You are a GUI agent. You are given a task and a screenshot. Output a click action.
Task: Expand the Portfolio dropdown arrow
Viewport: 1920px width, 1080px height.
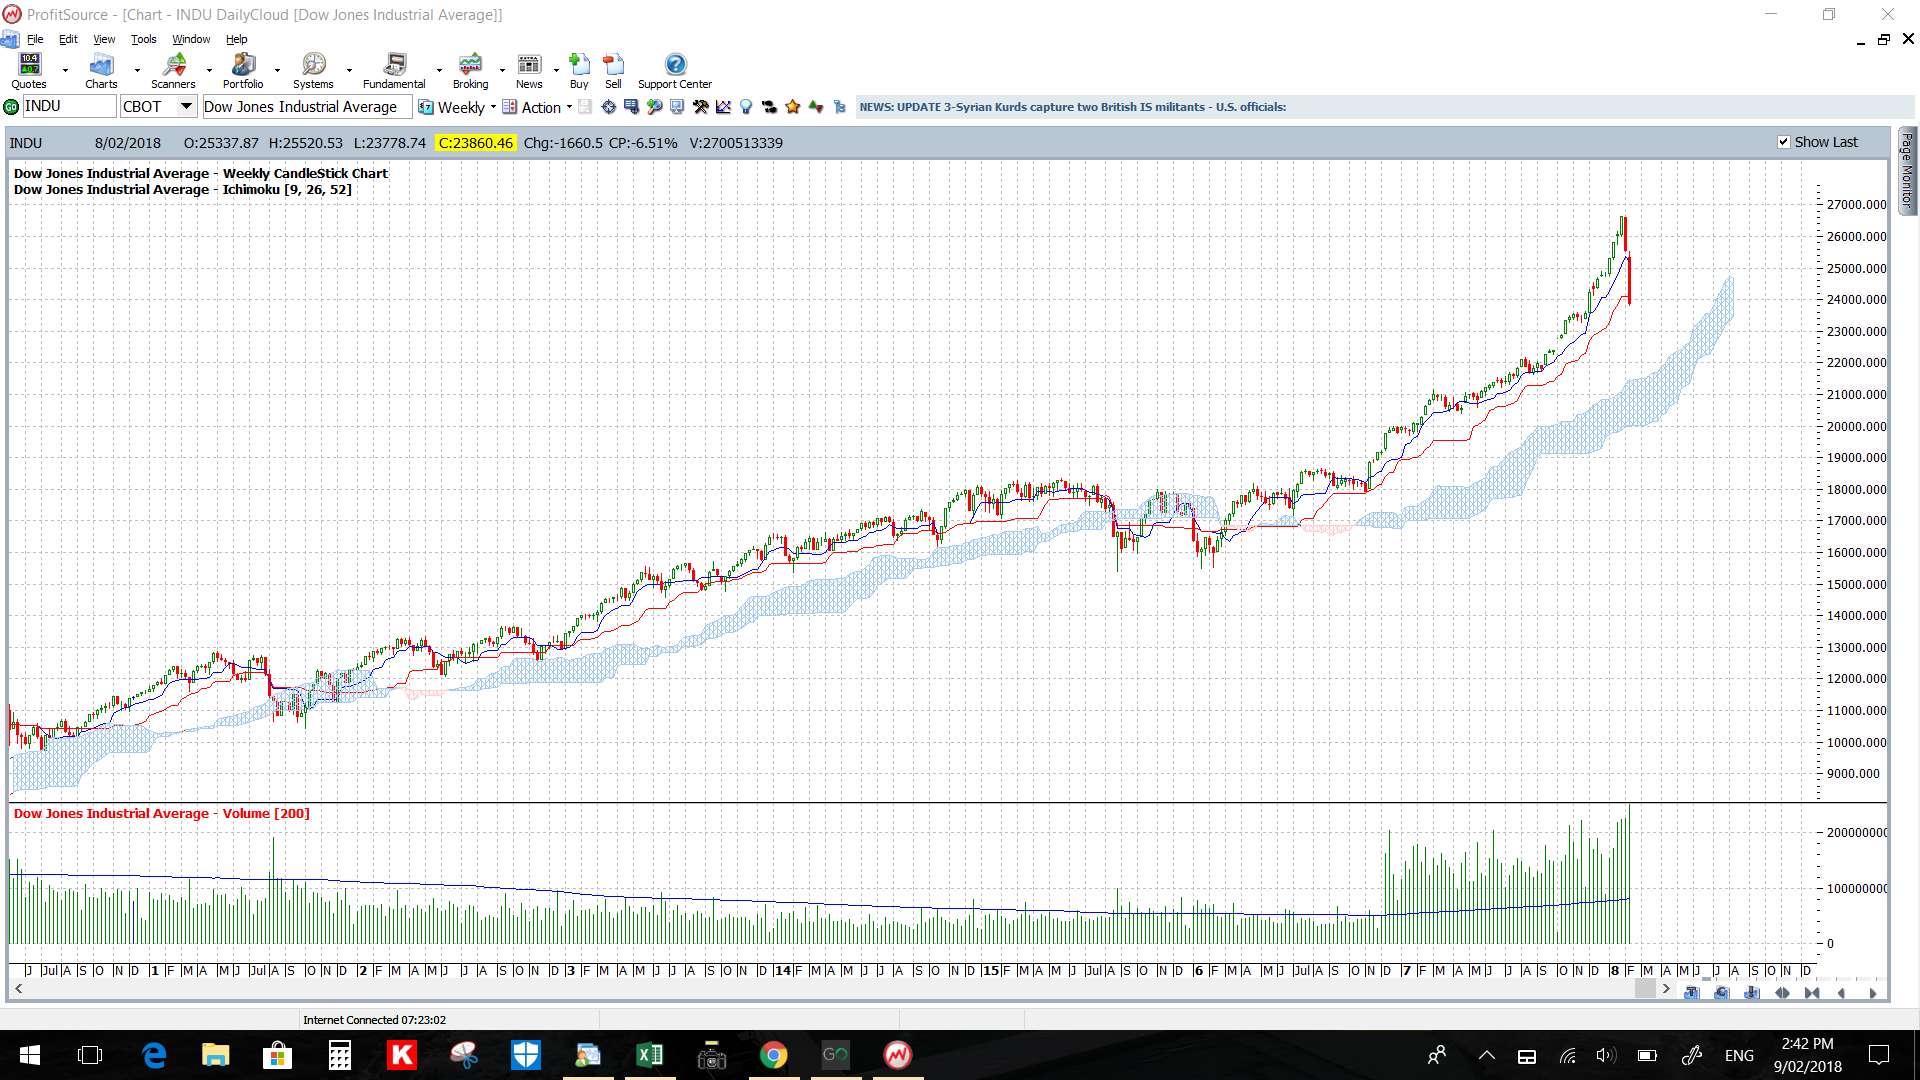[277, 71]
